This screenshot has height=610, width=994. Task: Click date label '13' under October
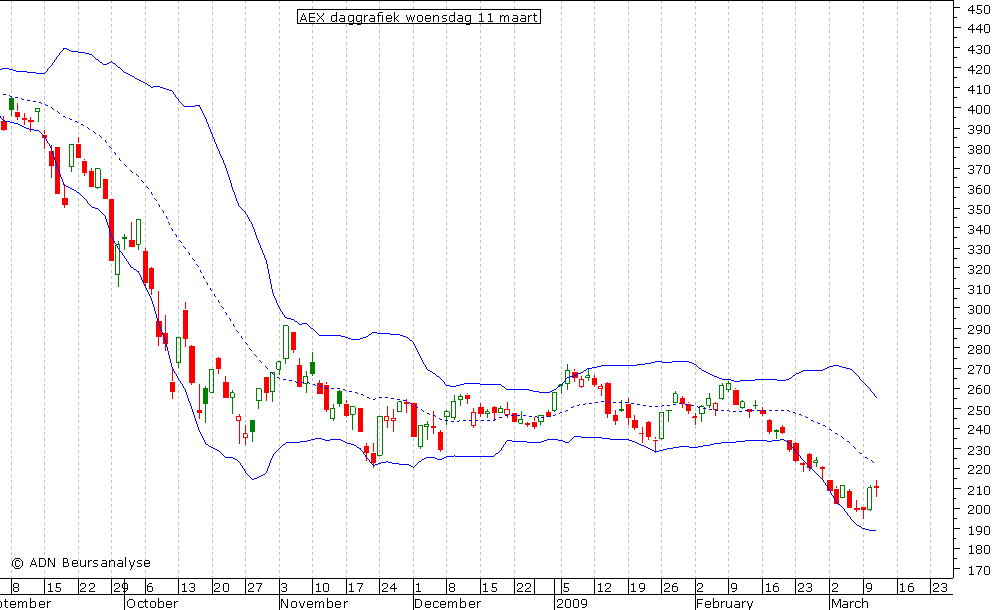pyautogui.click(x=188, y=587)
